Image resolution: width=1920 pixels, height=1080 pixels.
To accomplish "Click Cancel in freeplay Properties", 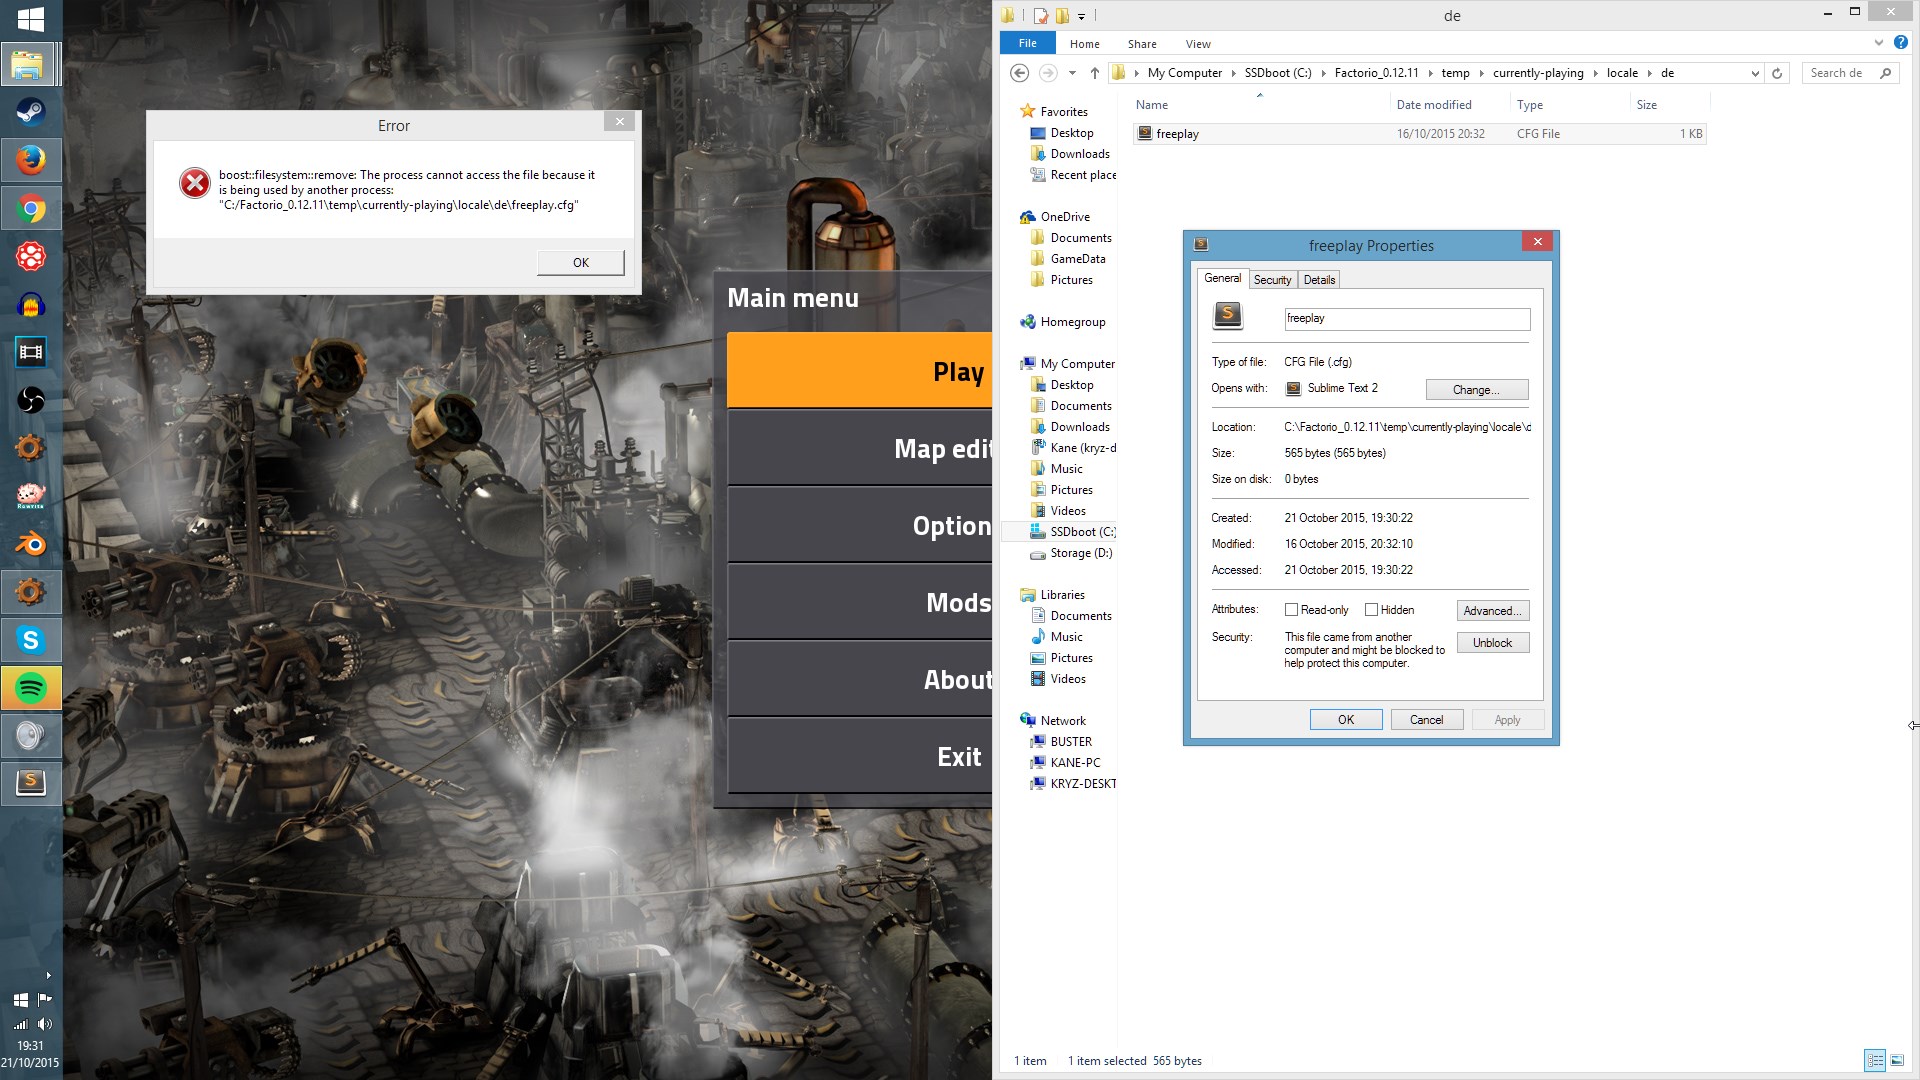I will 1426,720.
